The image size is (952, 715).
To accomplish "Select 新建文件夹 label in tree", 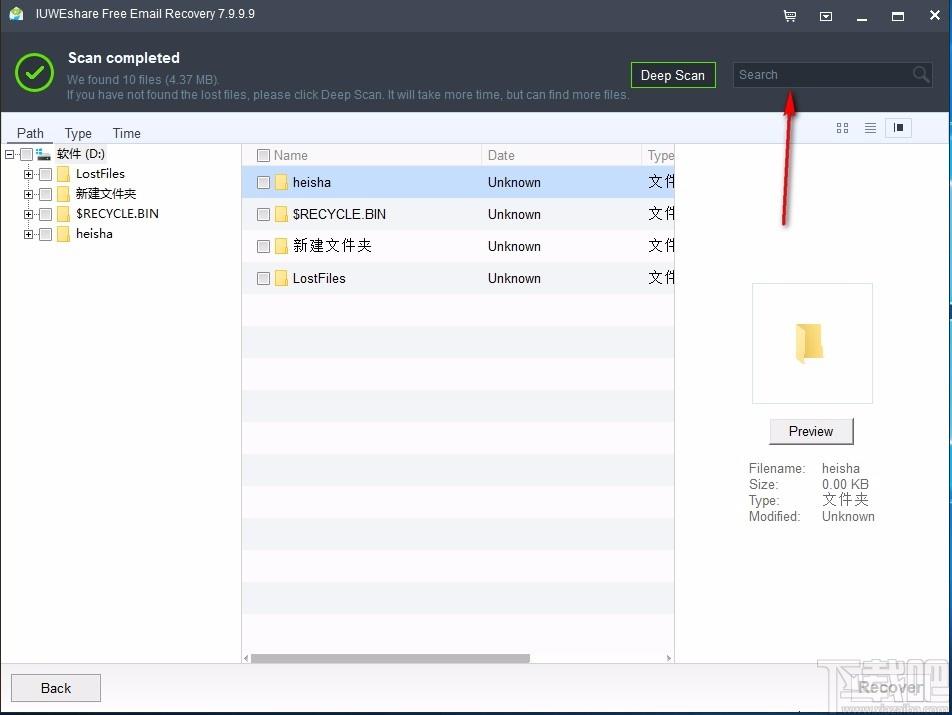I will coord(106,194).
